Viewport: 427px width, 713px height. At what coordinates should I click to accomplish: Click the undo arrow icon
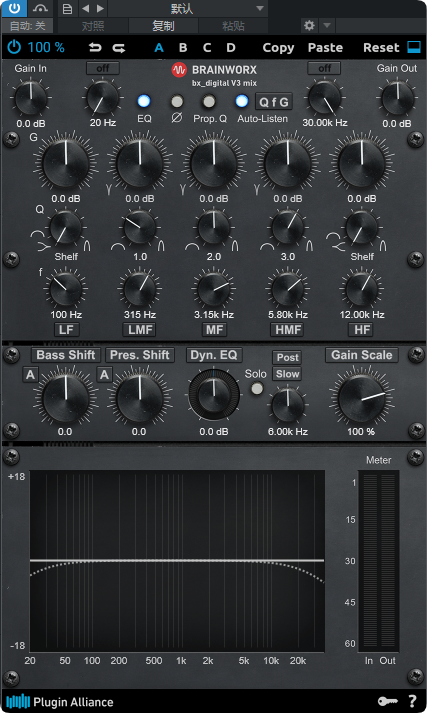[x=95, y=47]
